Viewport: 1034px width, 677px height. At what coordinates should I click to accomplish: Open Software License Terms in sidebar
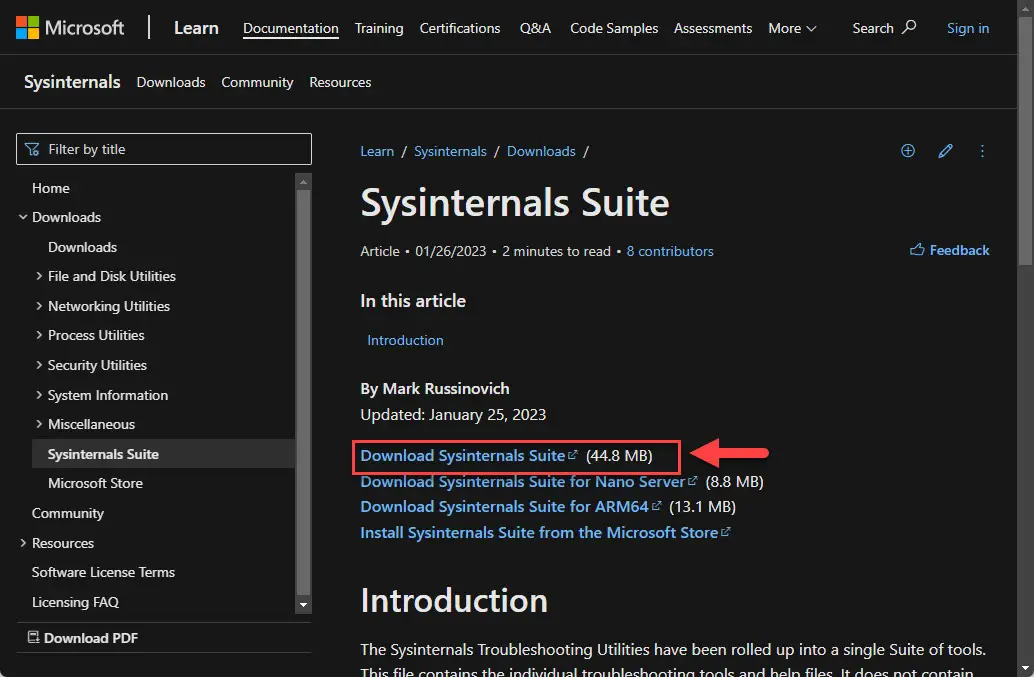tap(103, 572)
